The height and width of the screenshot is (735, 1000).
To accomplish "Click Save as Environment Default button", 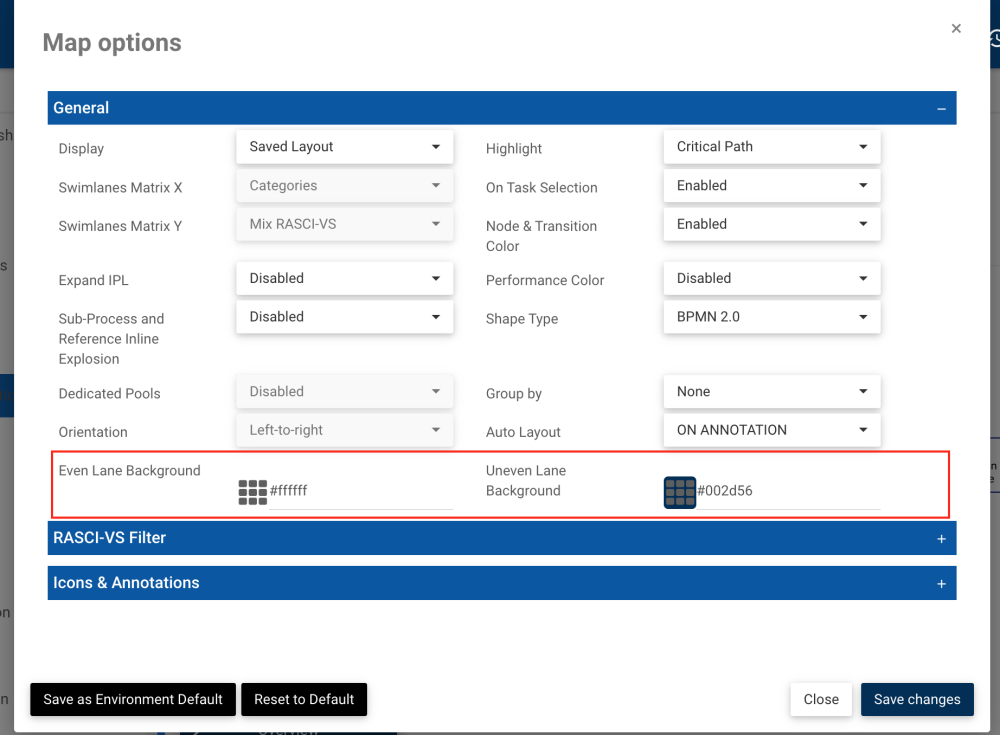I will click(x=133, y=700).
